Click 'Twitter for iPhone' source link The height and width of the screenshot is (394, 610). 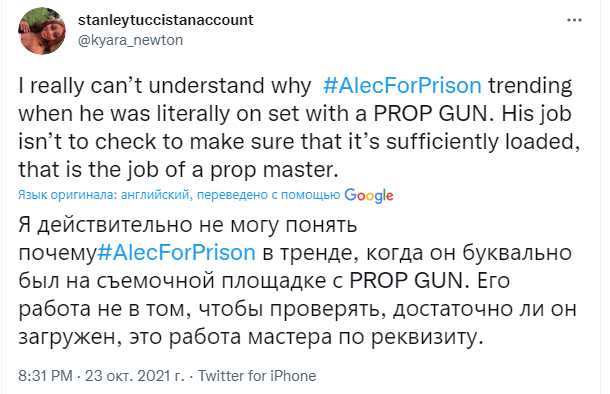point(257,376)
